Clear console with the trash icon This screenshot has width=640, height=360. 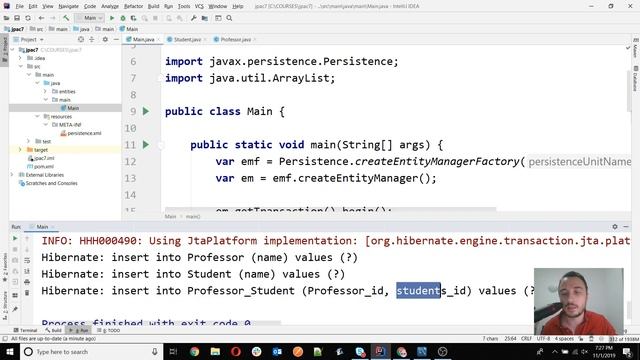[x=27, y=293]
